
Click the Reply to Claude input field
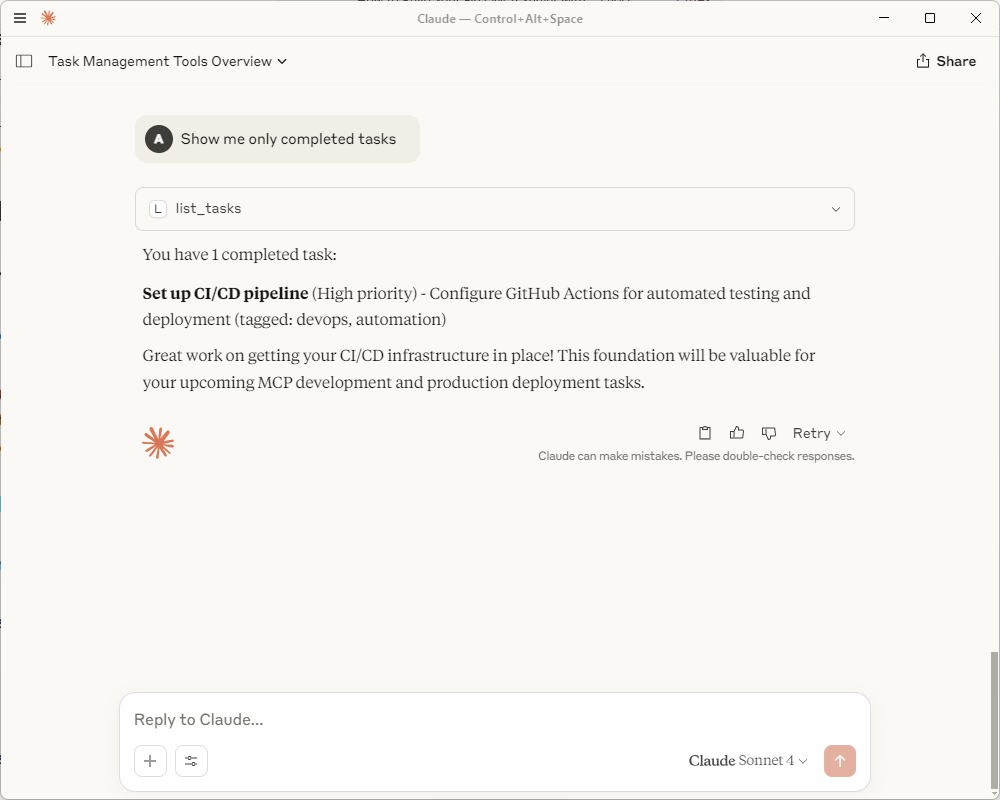[x=494, y=720]
